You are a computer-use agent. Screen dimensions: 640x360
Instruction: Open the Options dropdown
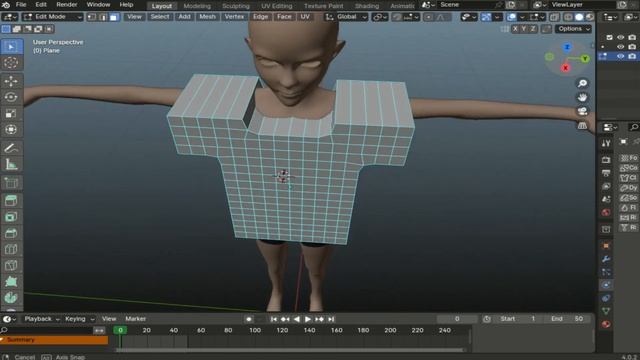573,29
